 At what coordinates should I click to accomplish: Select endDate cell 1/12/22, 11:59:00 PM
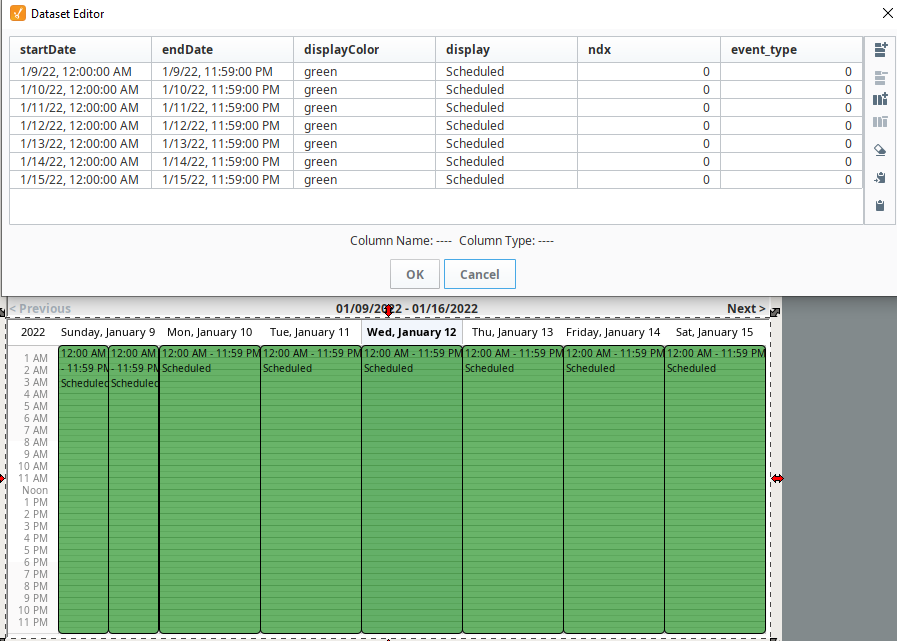click(223, 126)
